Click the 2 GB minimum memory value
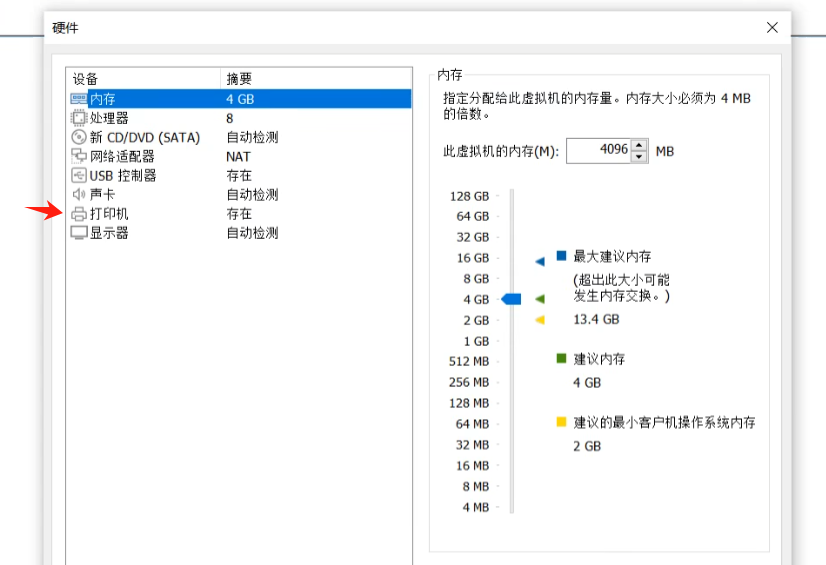The width and height of the screenshot is (826, 565). (x=587, y=446)
